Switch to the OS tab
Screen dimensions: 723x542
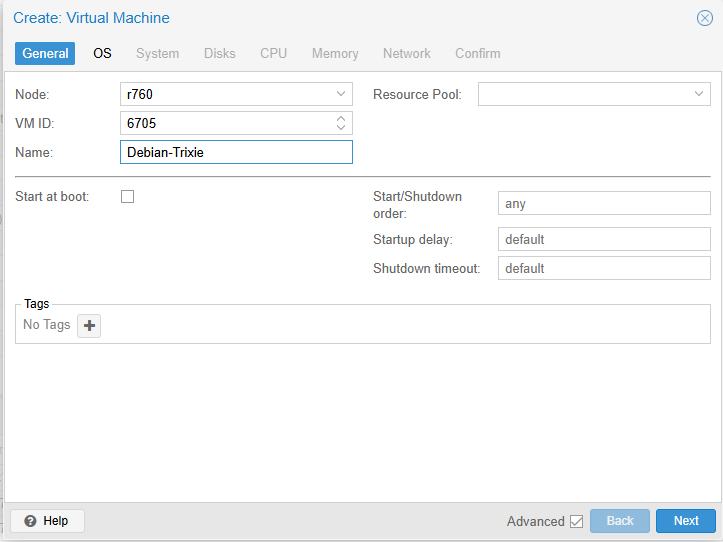click(x=102, y=53)
